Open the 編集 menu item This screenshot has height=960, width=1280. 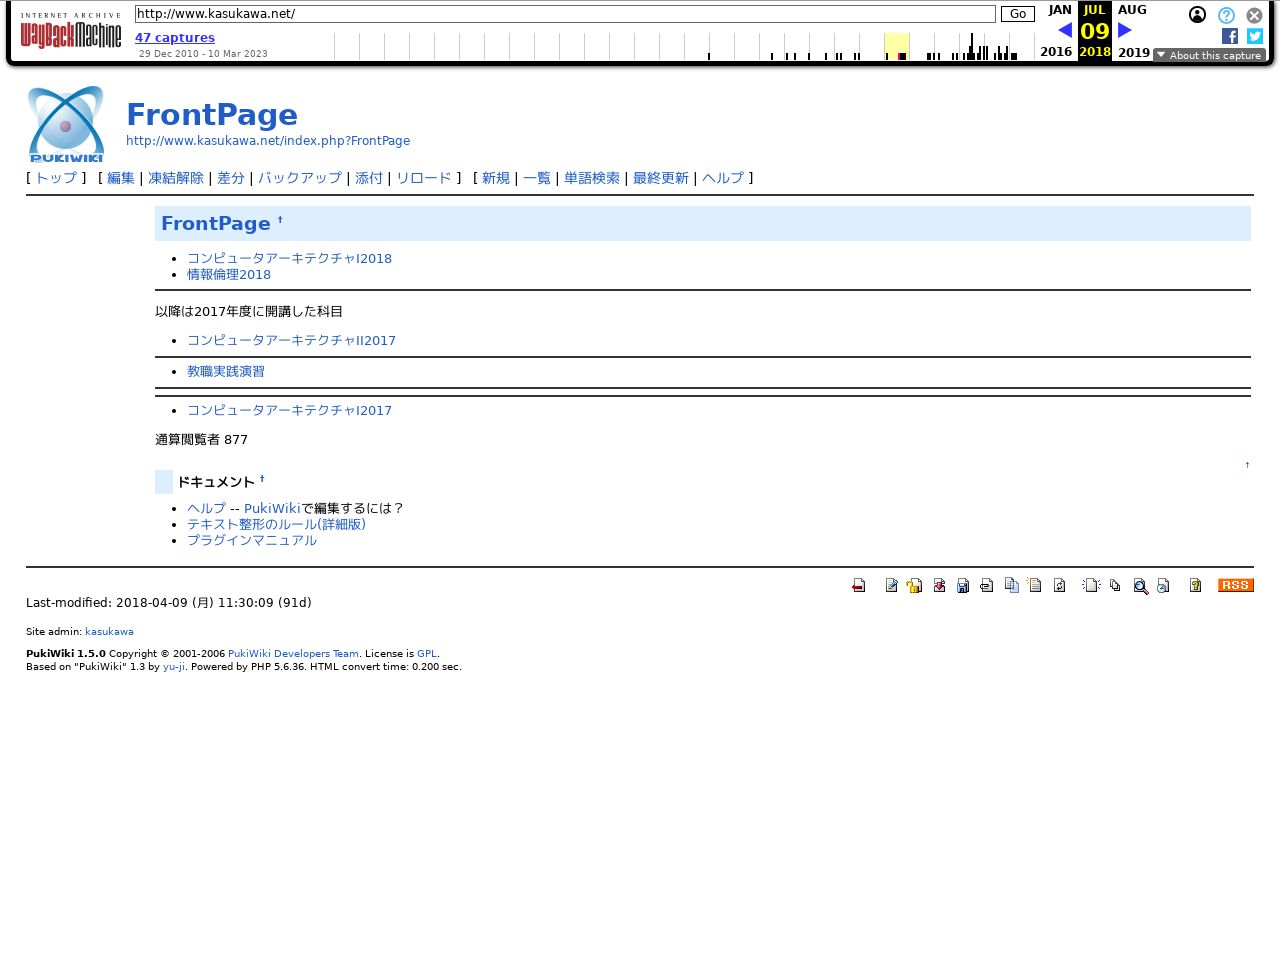tap(121, 178)
